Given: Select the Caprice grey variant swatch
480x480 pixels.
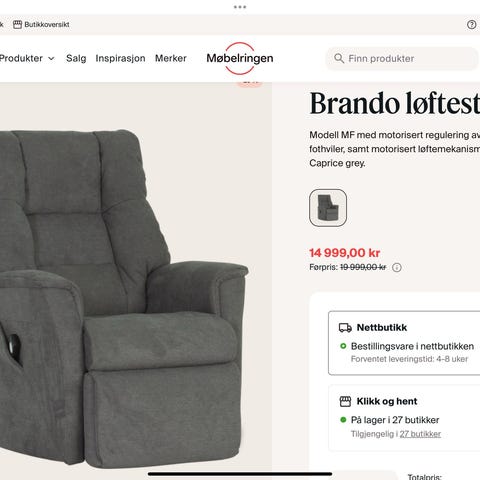Looking at the screenshot, I should 328,208.
